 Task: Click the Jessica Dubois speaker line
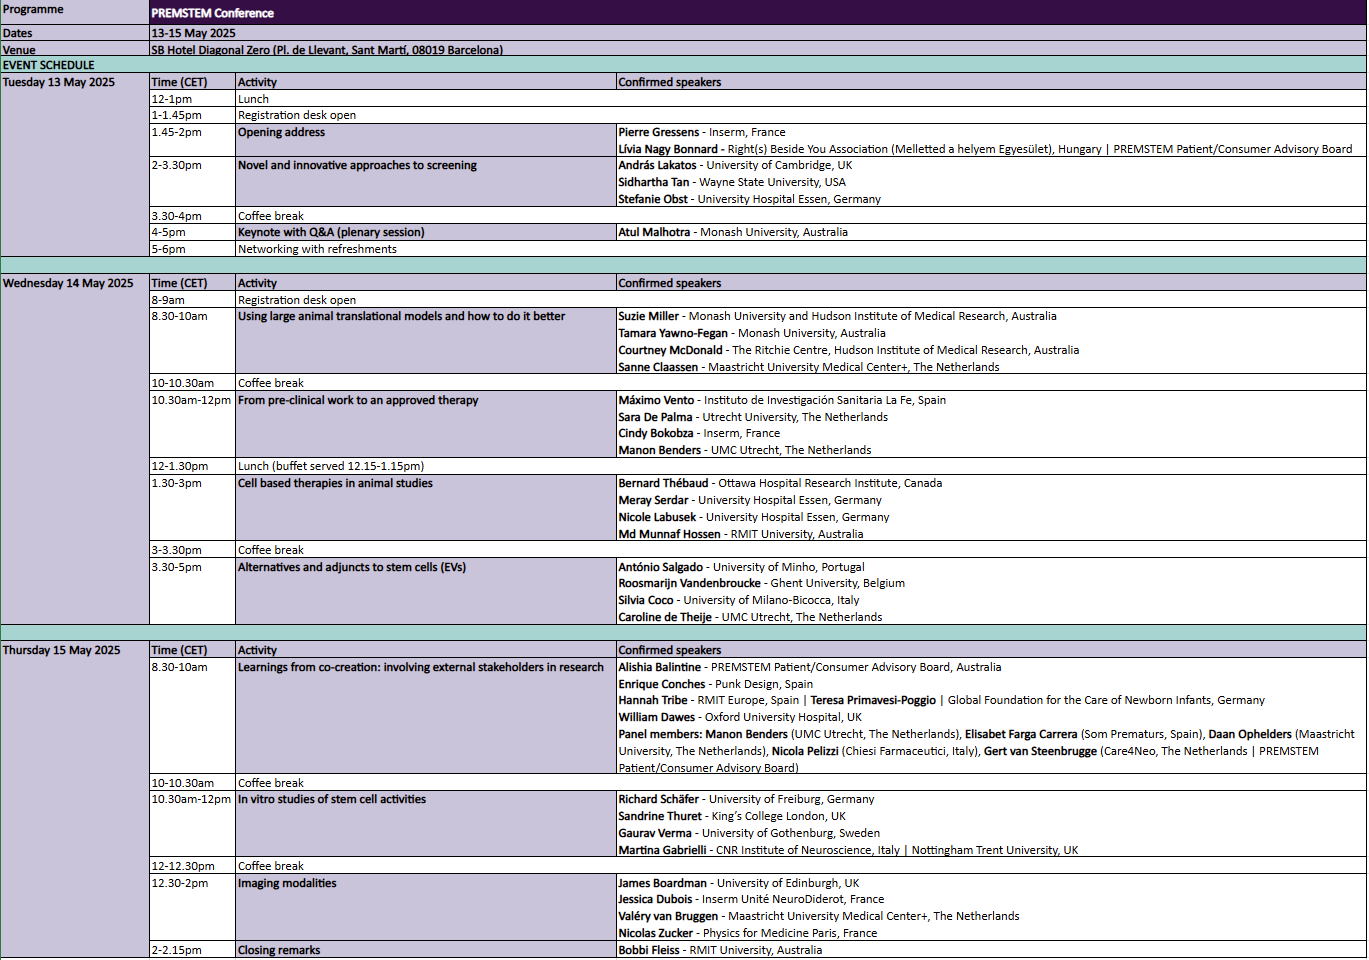pyautogui.click(x=751, y=899)
